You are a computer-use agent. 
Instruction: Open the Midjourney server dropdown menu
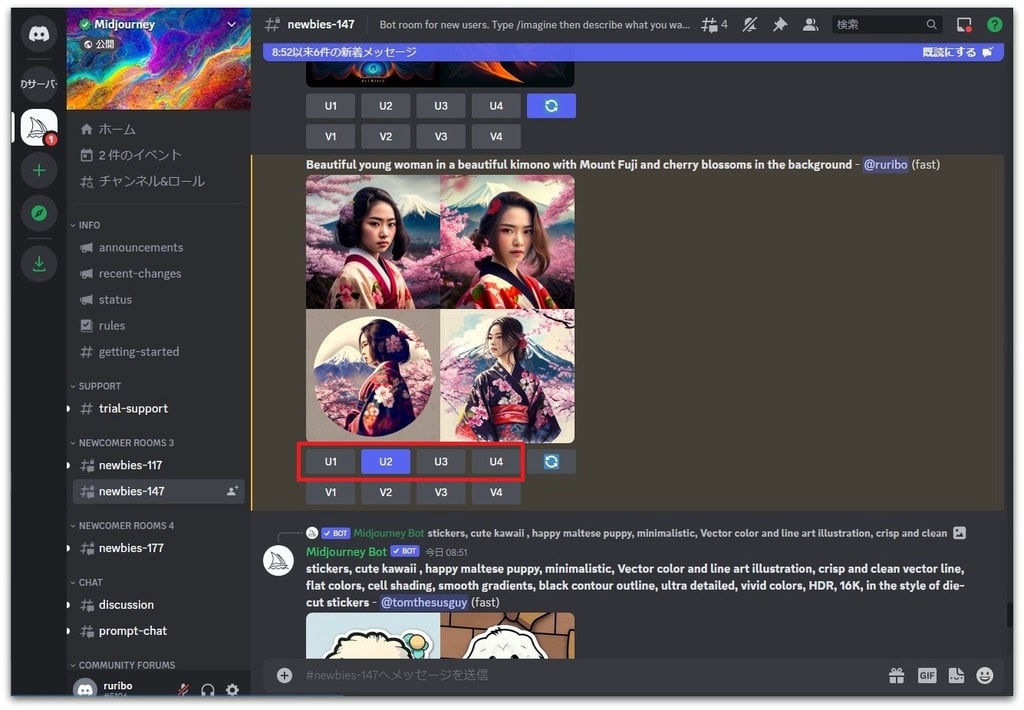pos(231,24)
